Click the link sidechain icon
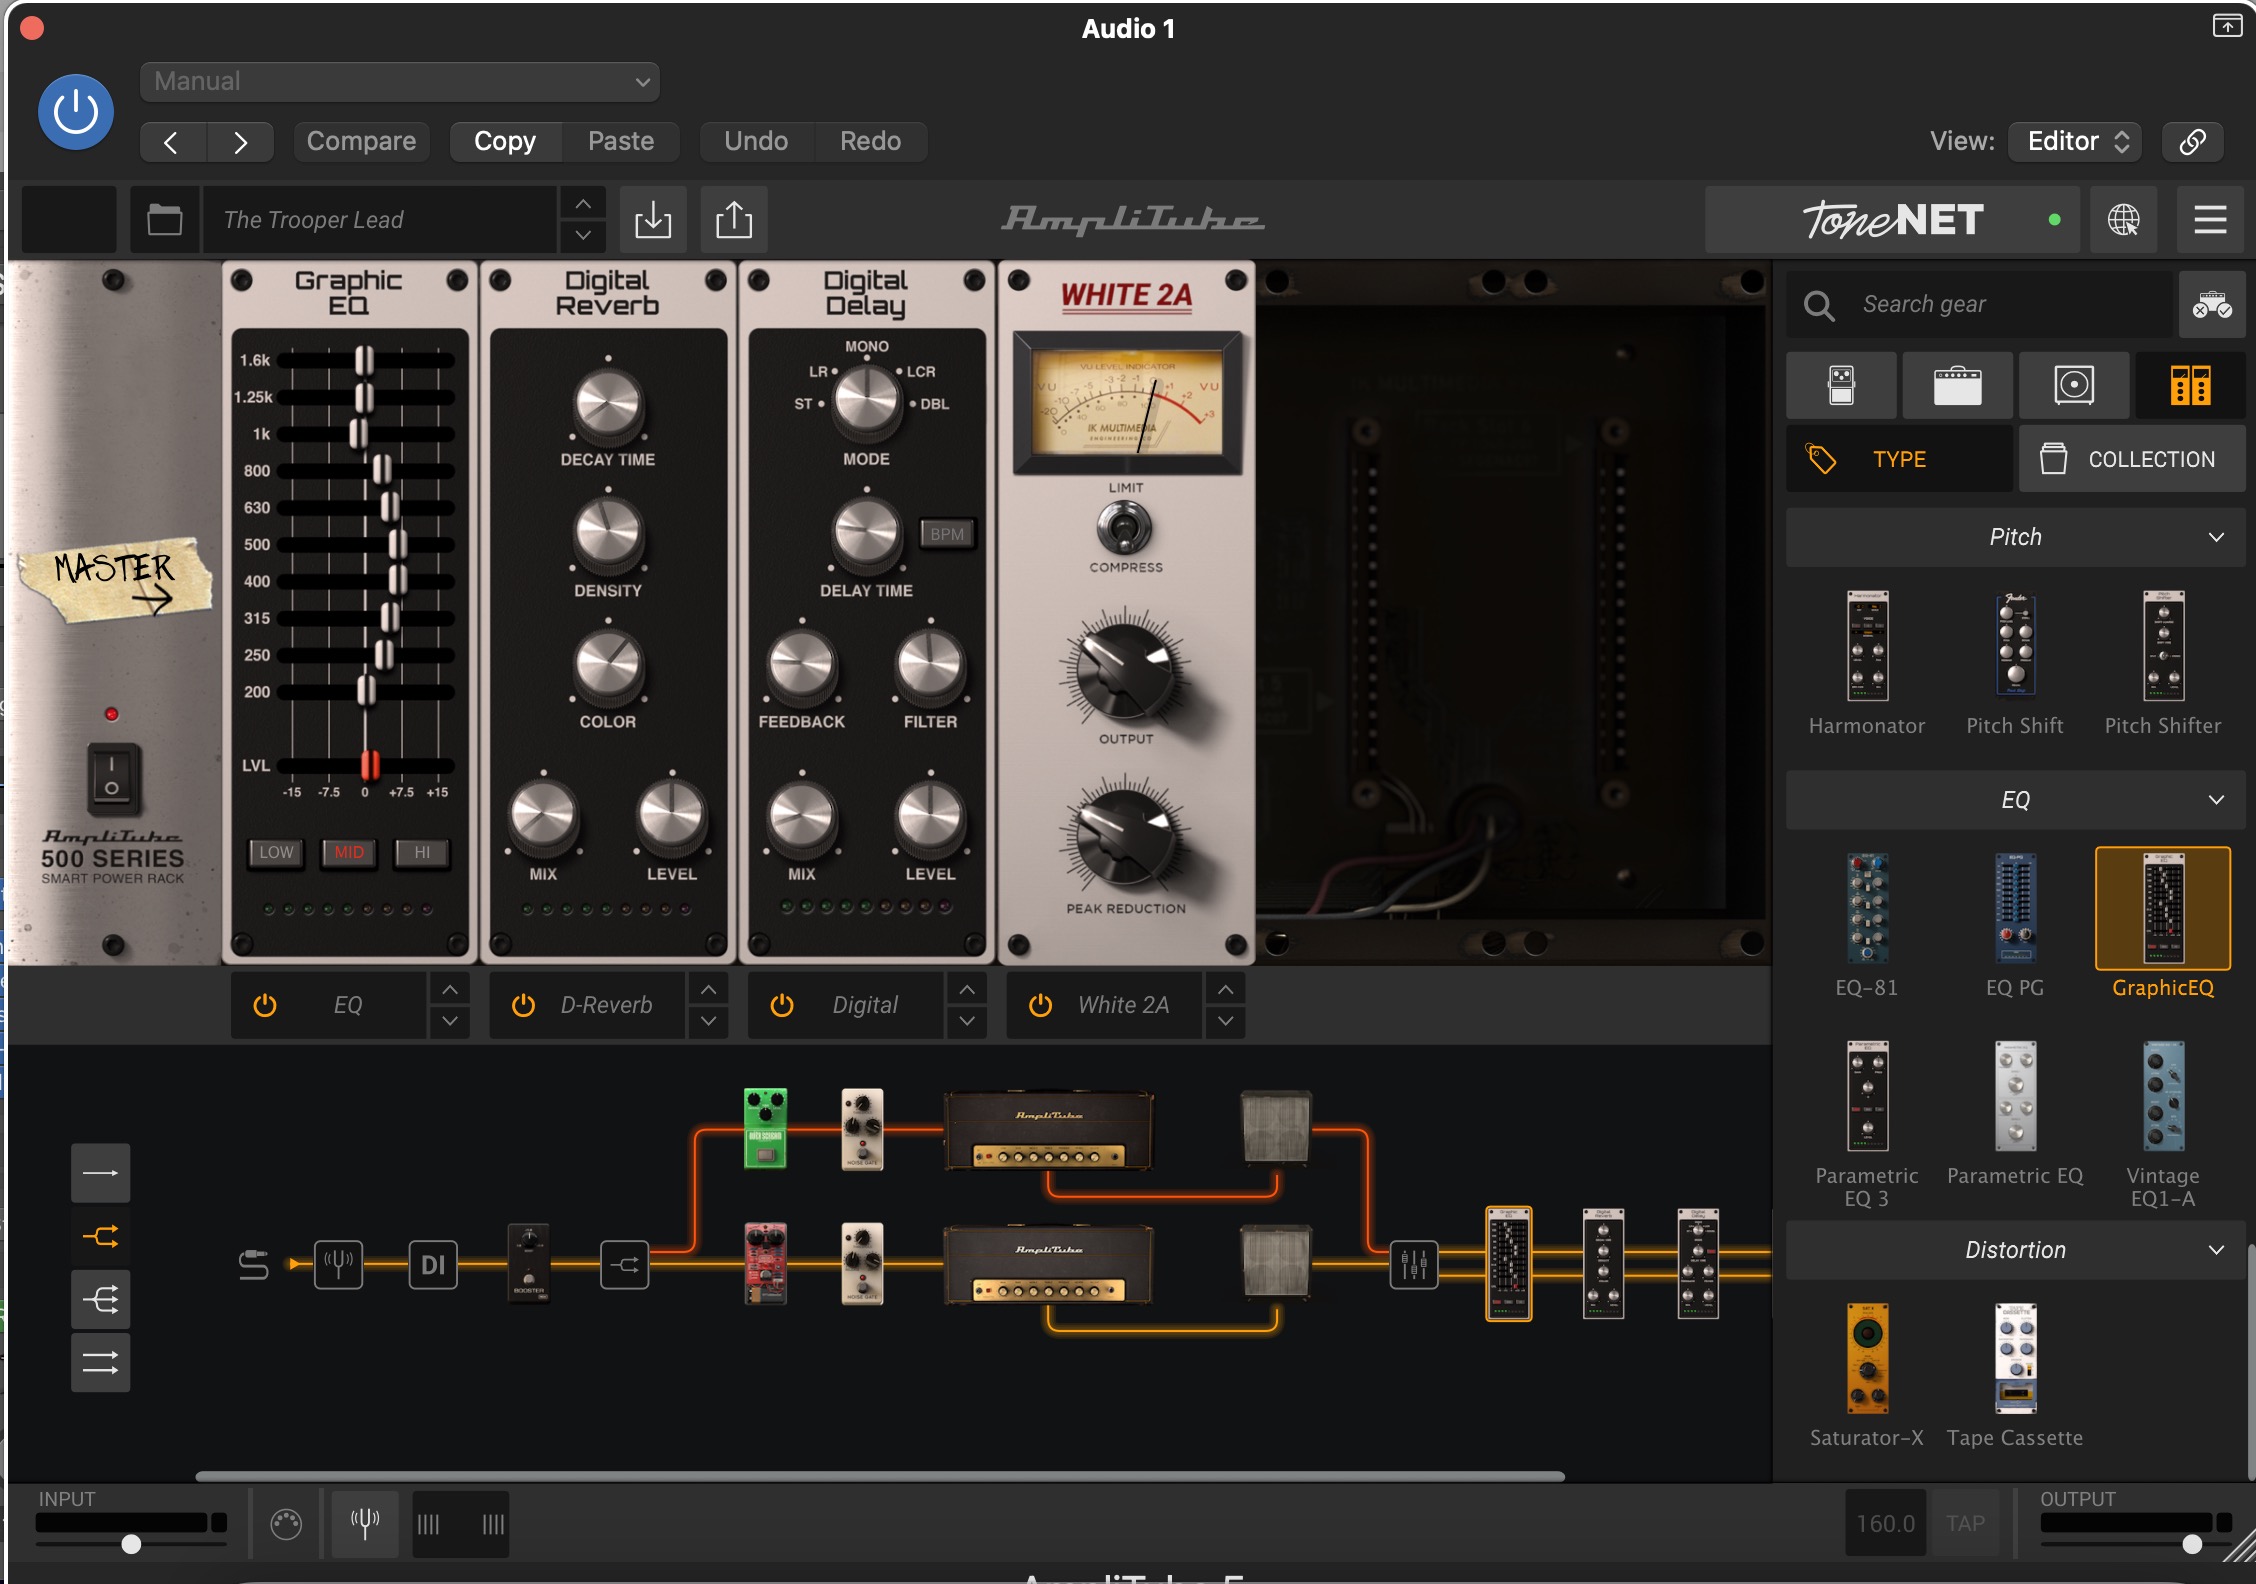2256x1584 pixels. pyautogui.click(x=2192, y=141)
